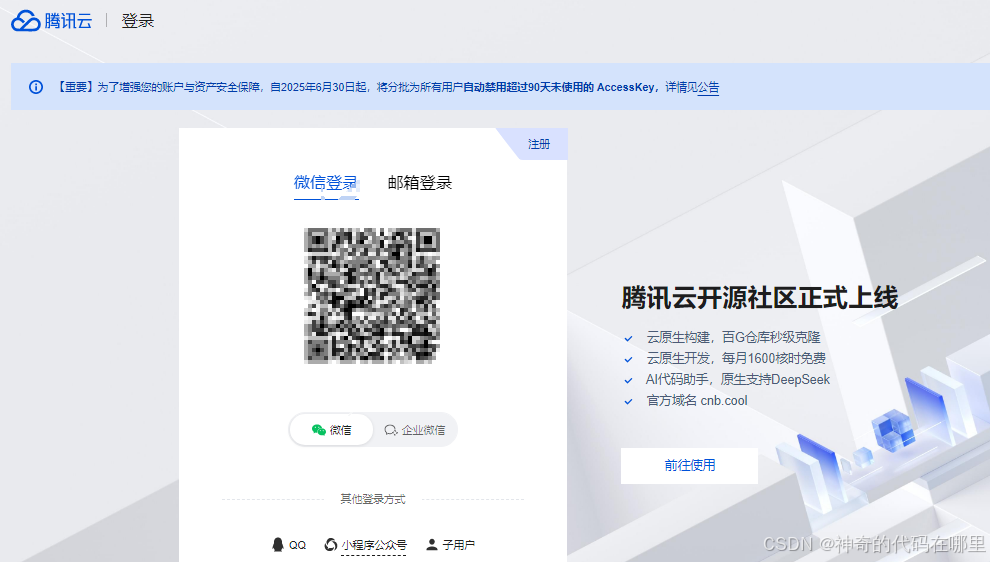
Task: Click the QQ penguin icon
Action: point(278,544)
